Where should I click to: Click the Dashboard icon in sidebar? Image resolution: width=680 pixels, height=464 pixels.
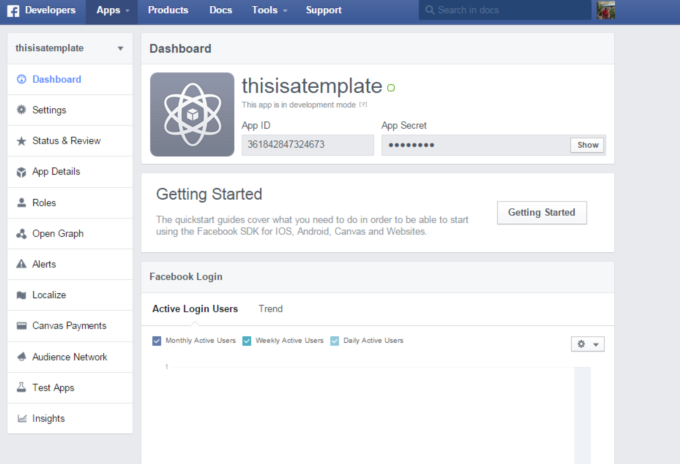[x=22, y=79]
